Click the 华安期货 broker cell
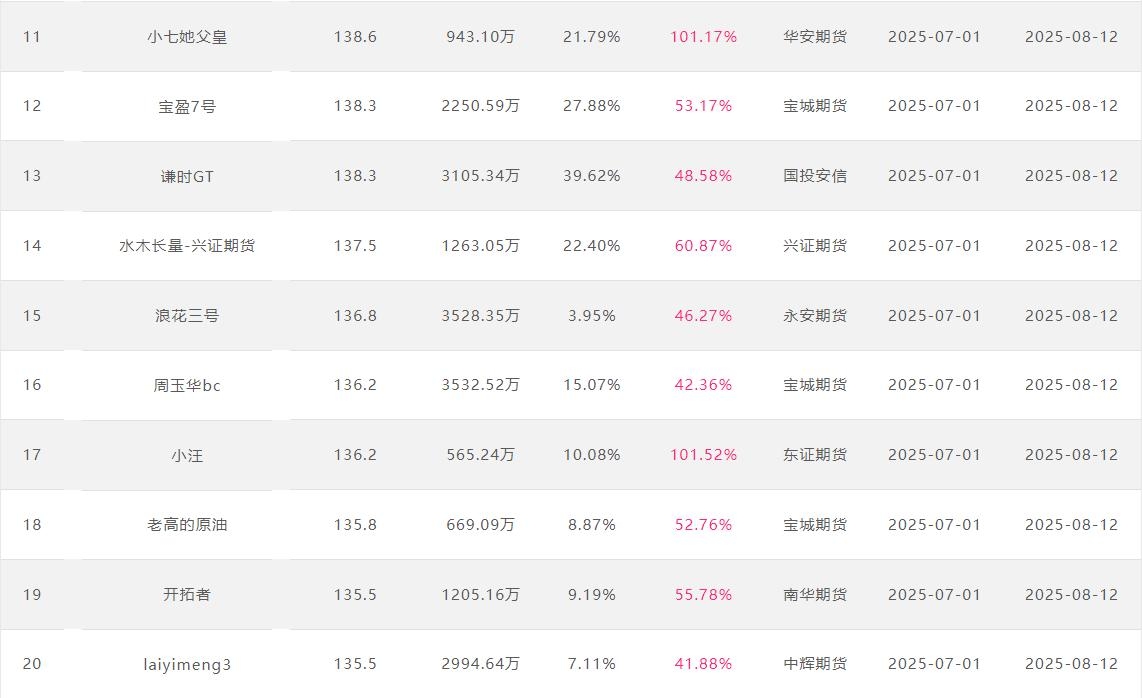The height and width of the screenshot is (698, 1142). (x=815, y=36)
